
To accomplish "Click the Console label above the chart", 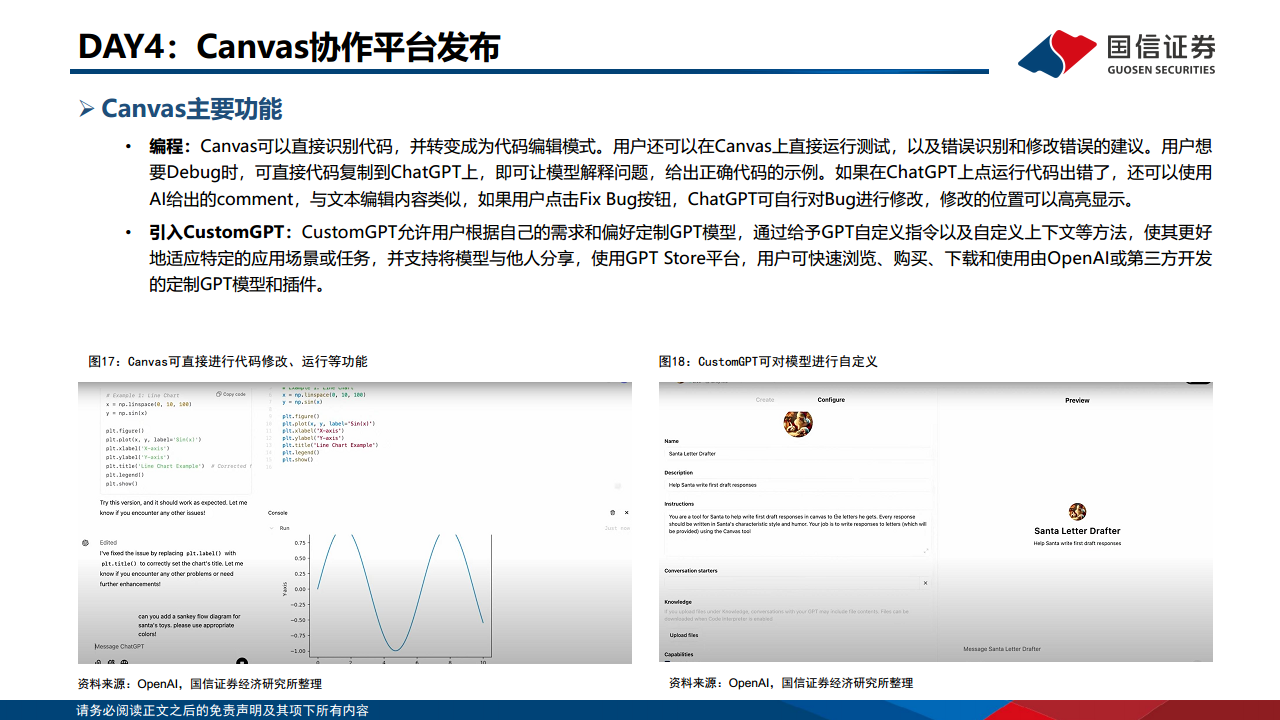I will (278, 511).
